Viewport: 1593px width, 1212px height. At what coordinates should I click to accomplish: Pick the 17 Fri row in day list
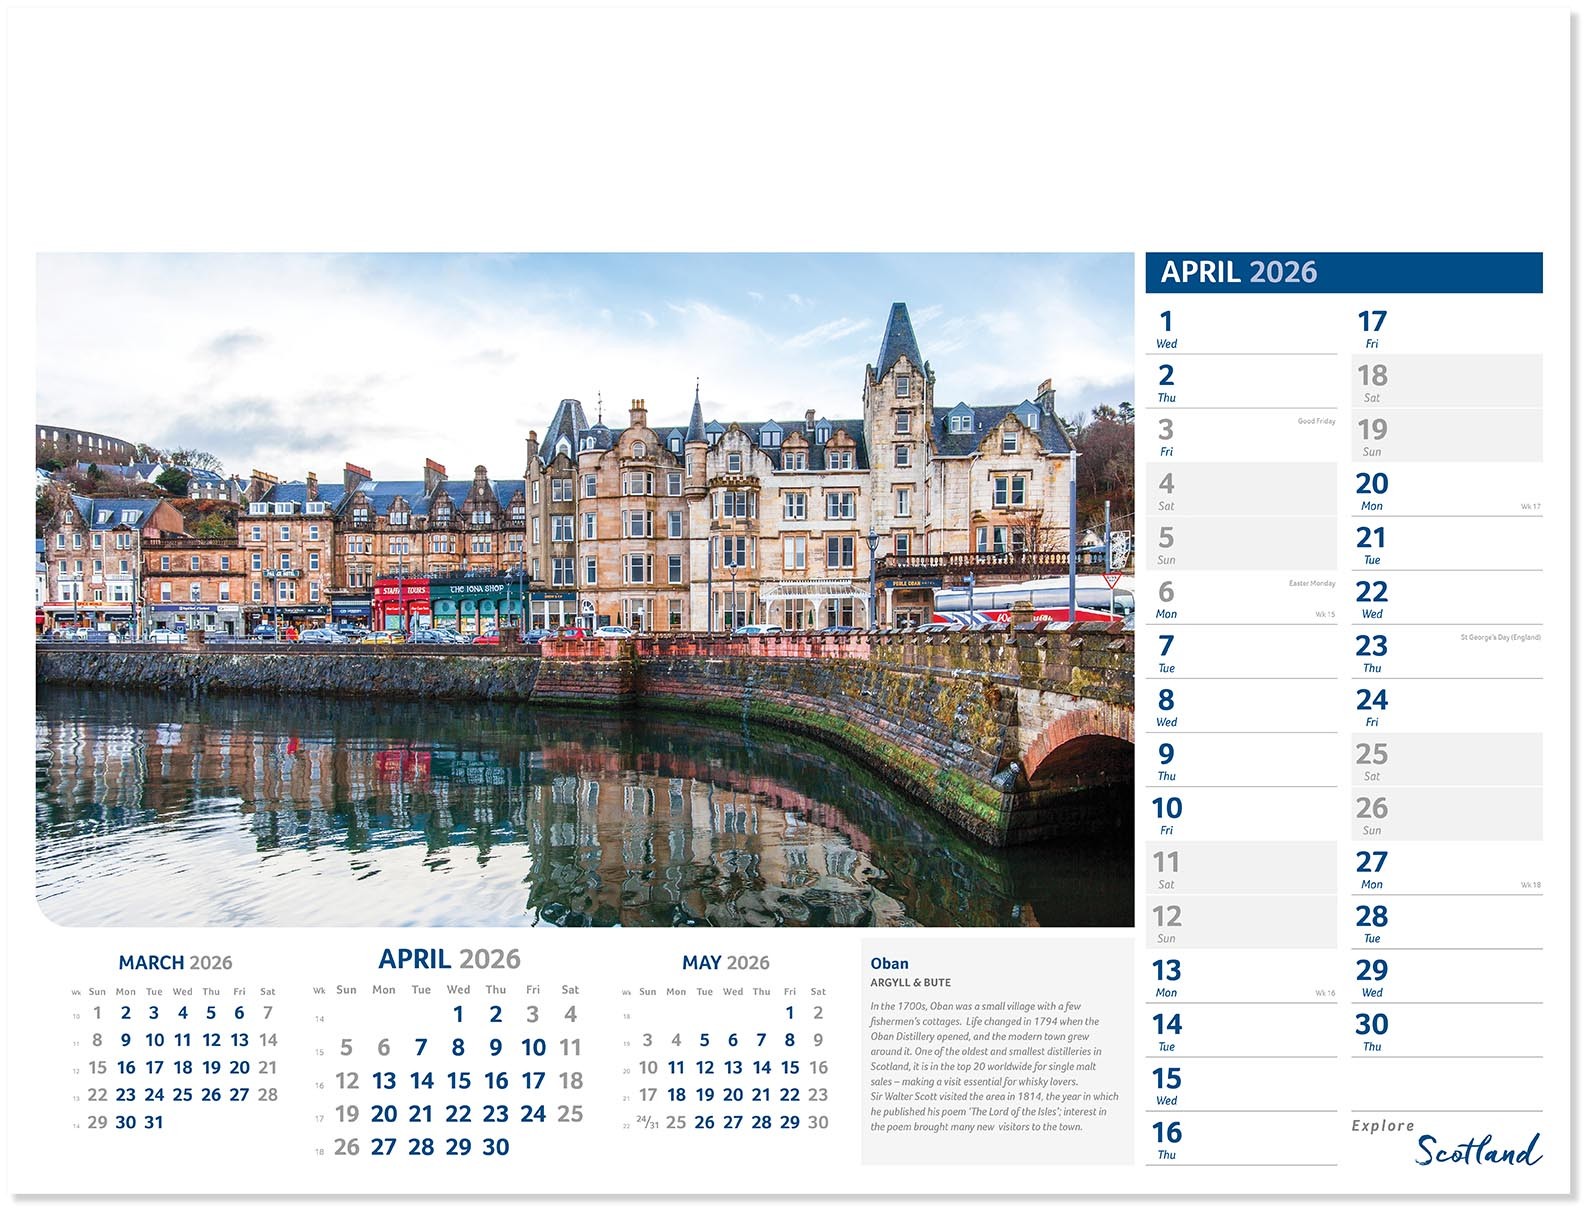coord(1445,328)
